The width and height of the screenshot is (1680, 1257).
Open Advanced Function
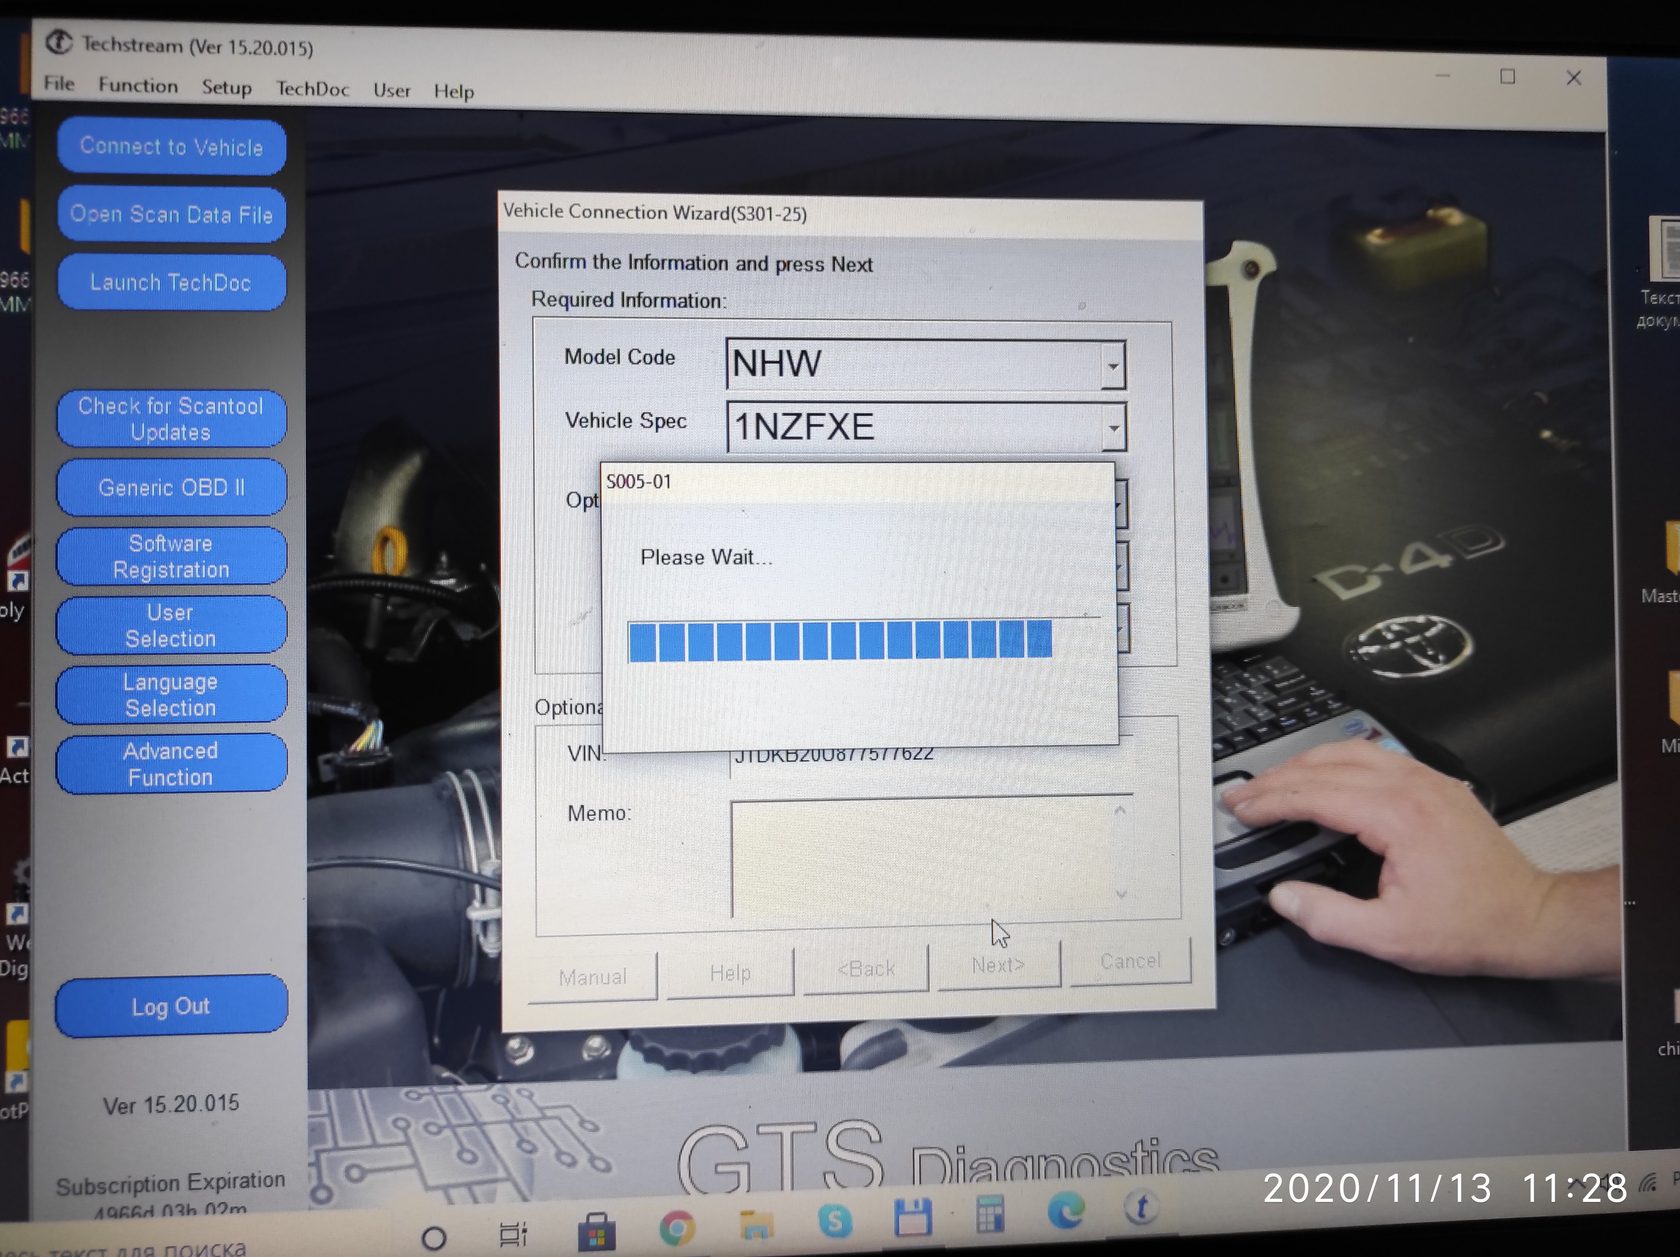click(x=171, y=763)
